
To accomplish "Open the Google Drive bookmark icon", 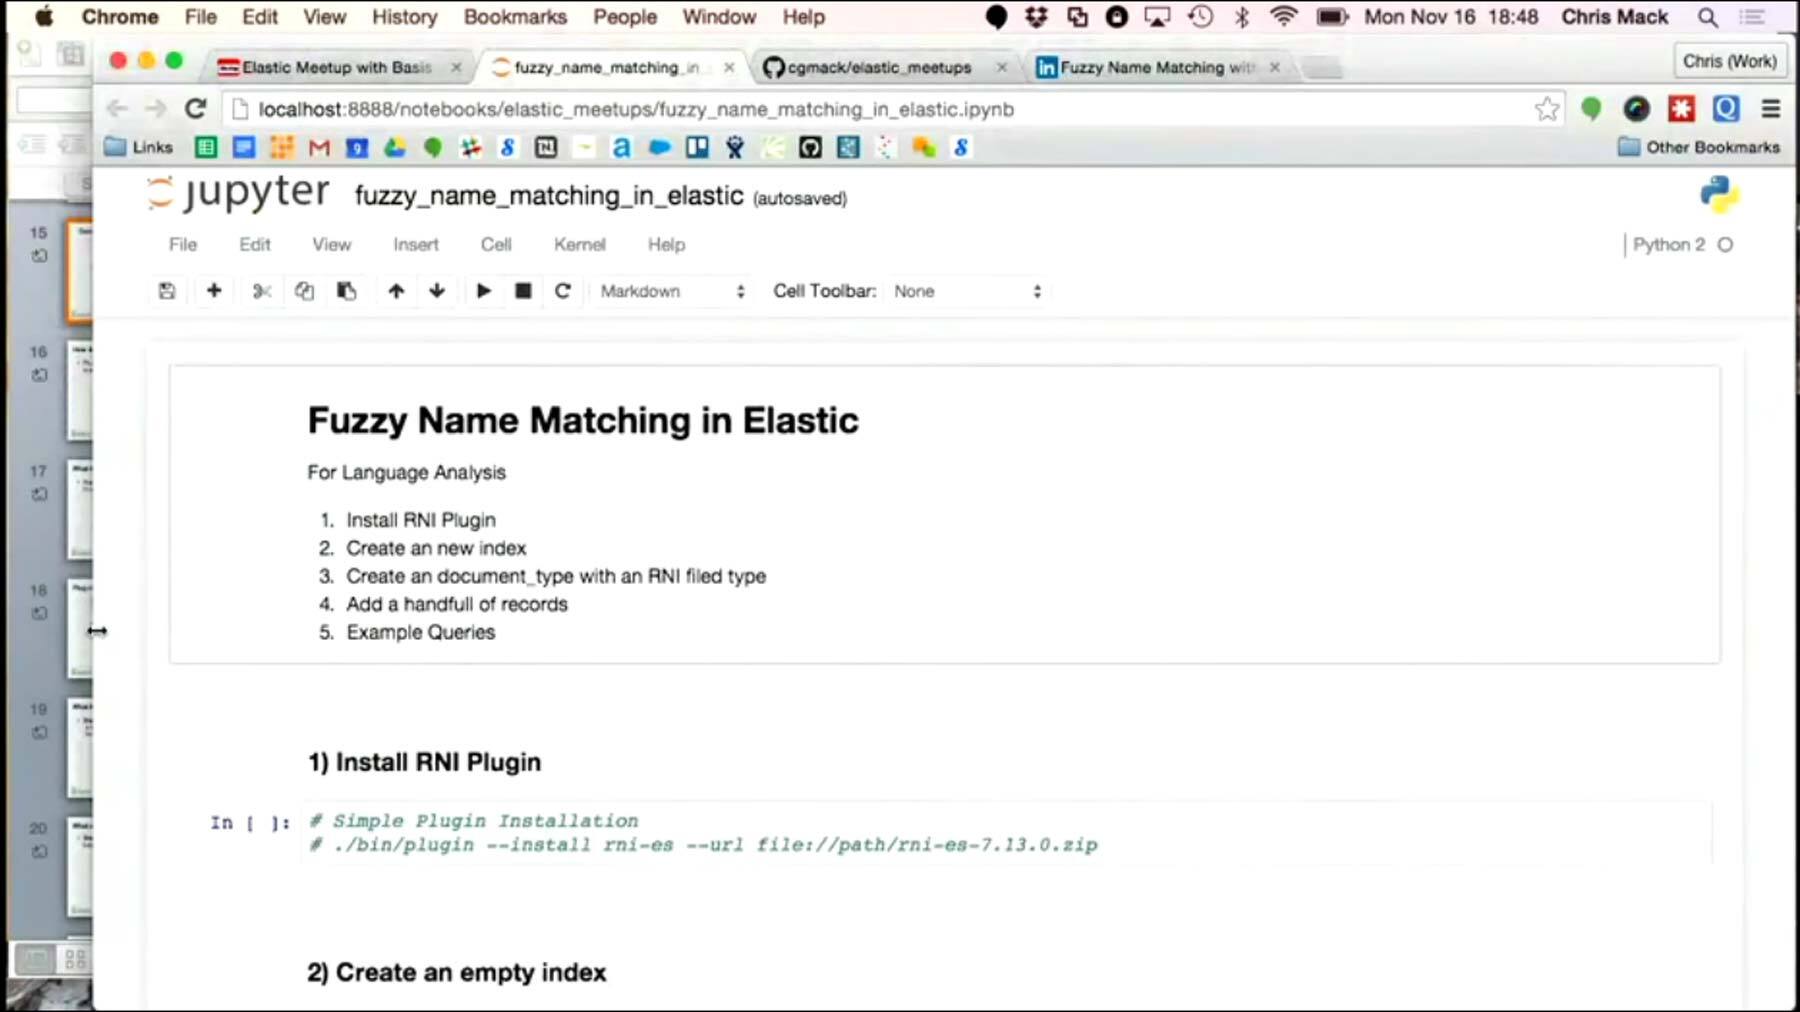I will click(395, 148).
